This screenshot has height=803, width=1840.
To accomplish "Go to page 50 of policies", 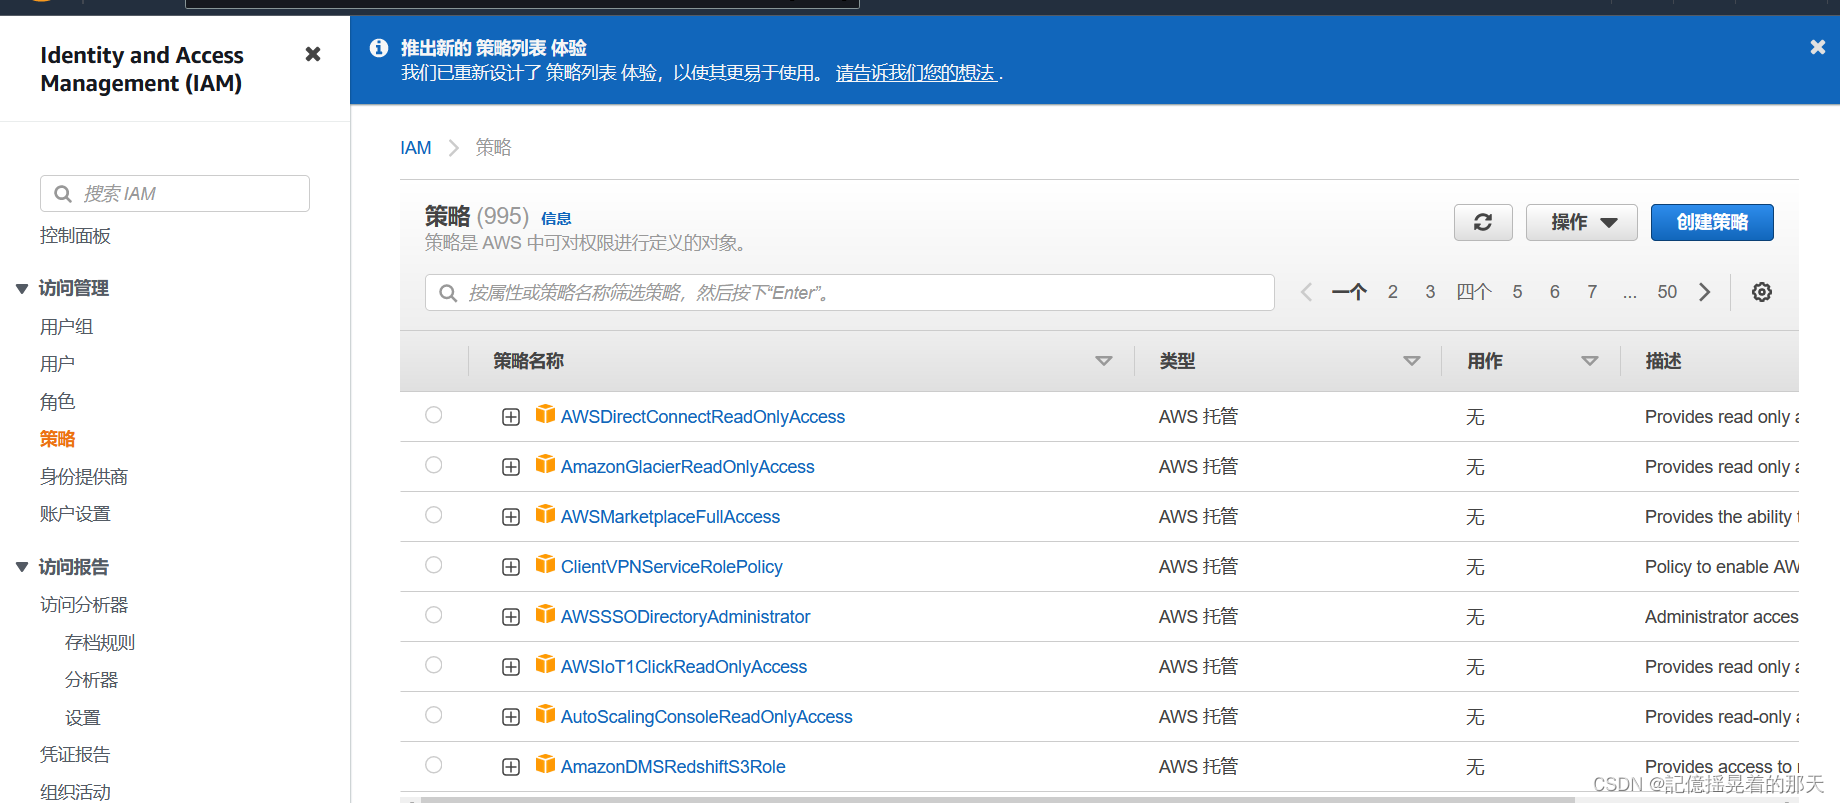I will click(1667, 292).
